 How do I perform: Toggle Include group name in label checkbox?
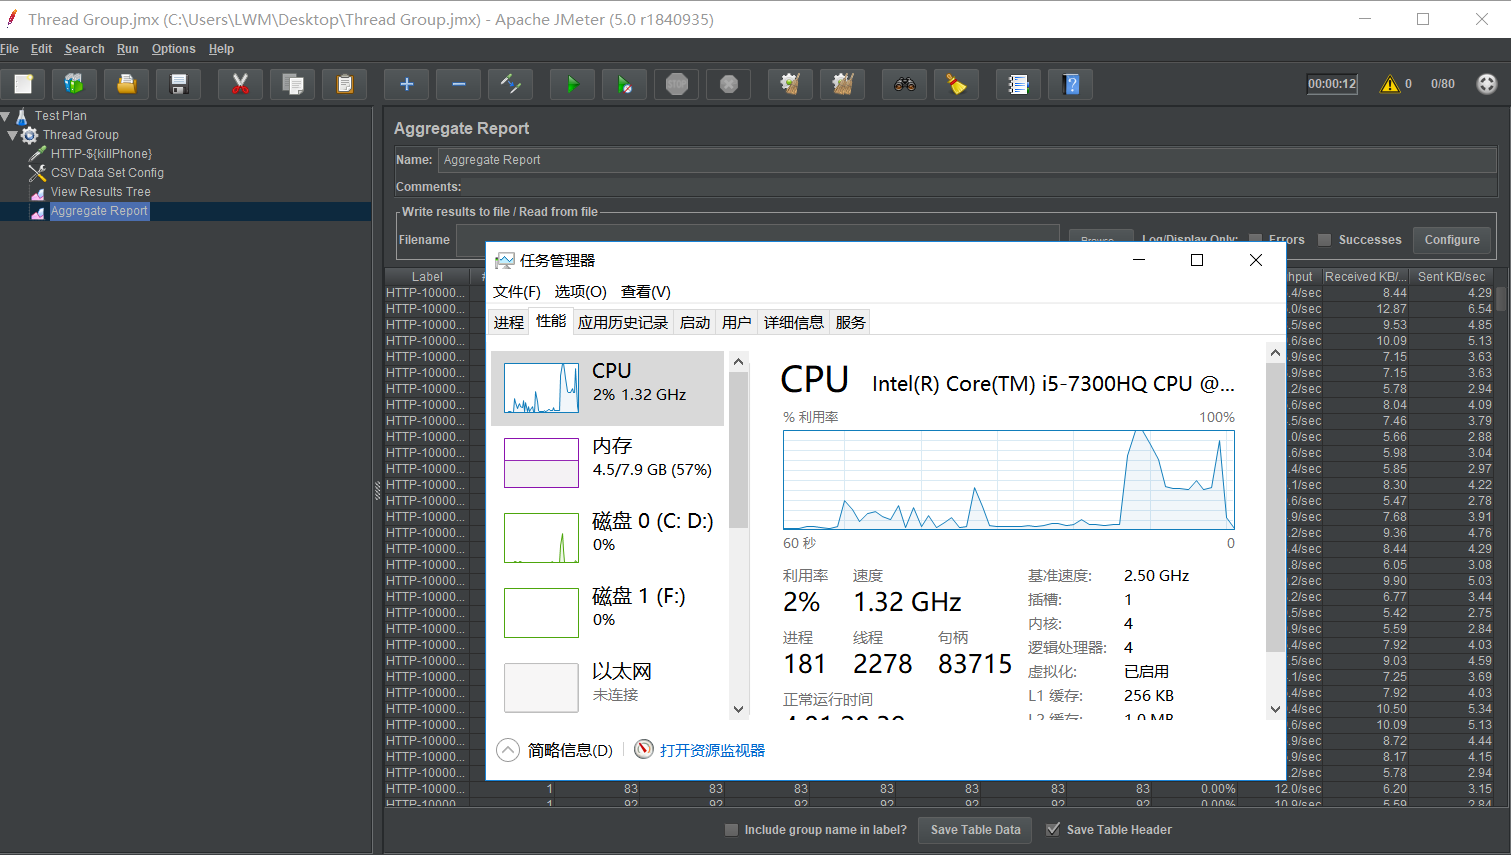[x=731, y=830]
